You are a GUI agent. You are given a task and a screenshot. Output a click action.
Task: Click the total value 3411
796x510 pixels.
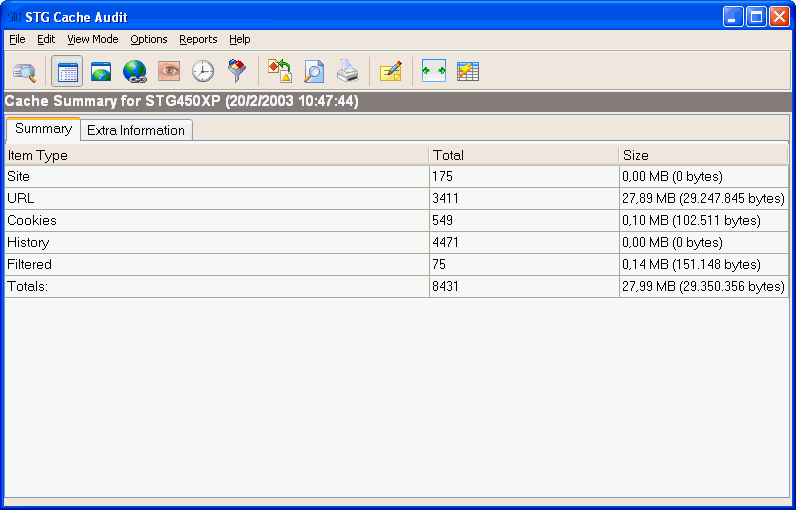point(445,198)
